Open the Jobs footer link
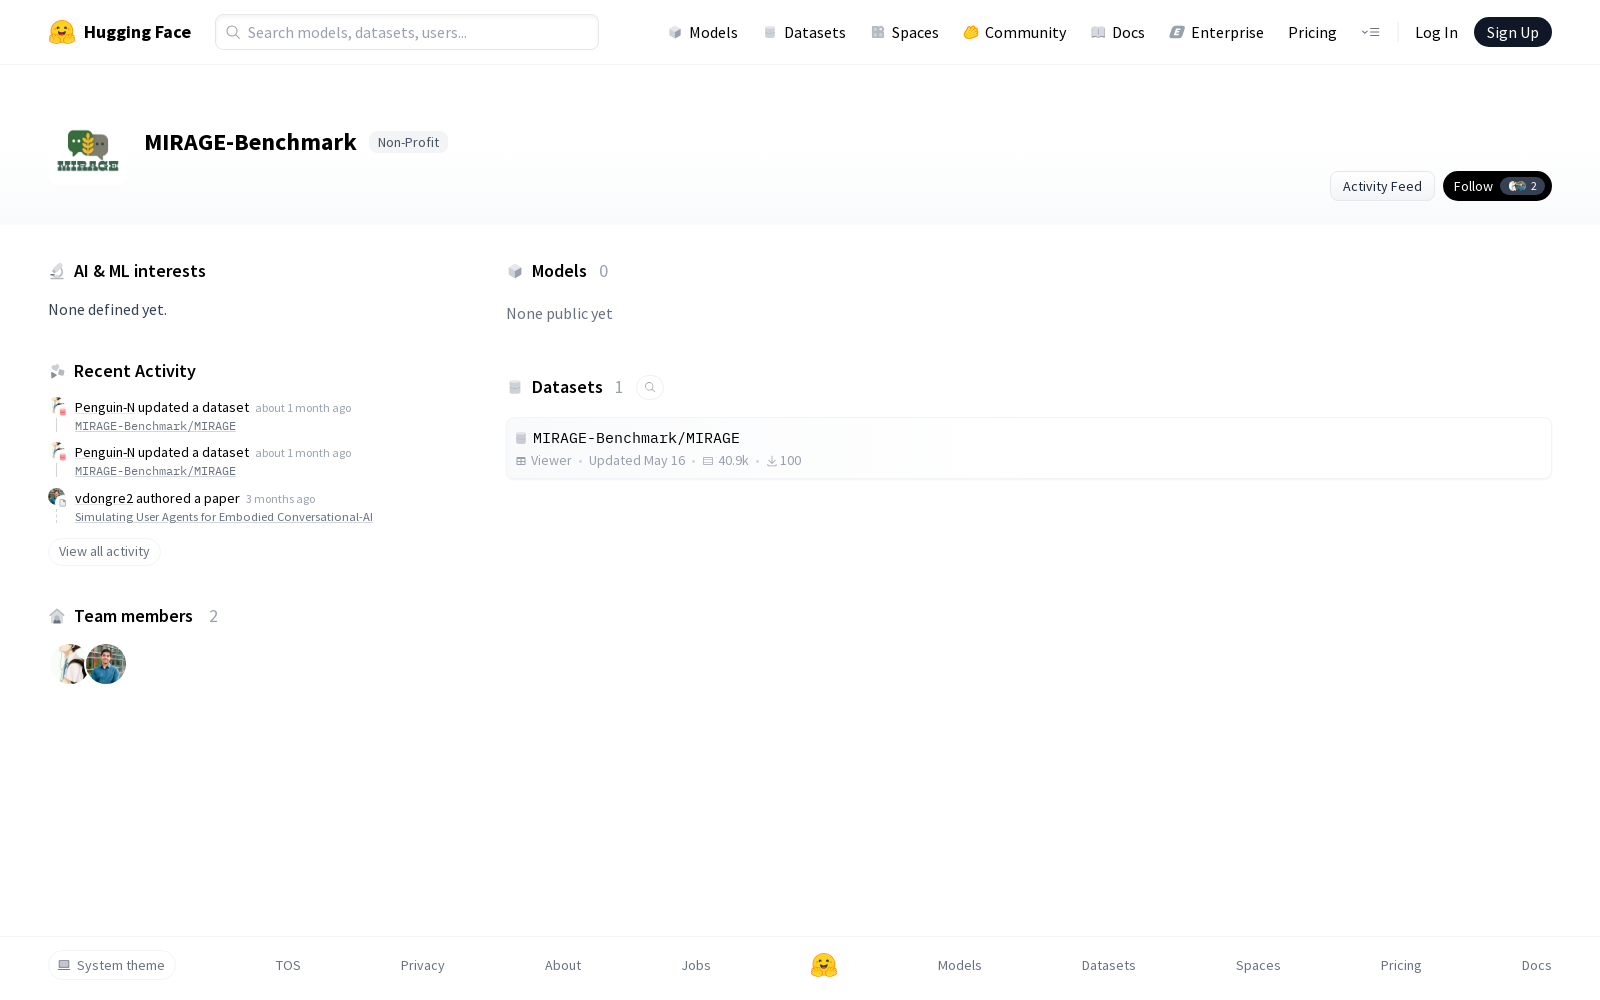Viewport: 1600px width, 1000px height. 696,965
